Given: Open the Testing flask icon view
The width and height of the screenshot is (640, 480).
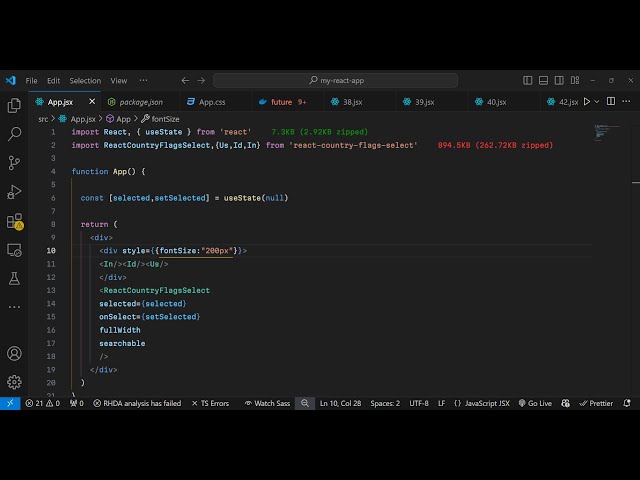Looking at the screenshot, I should (14, 278).
